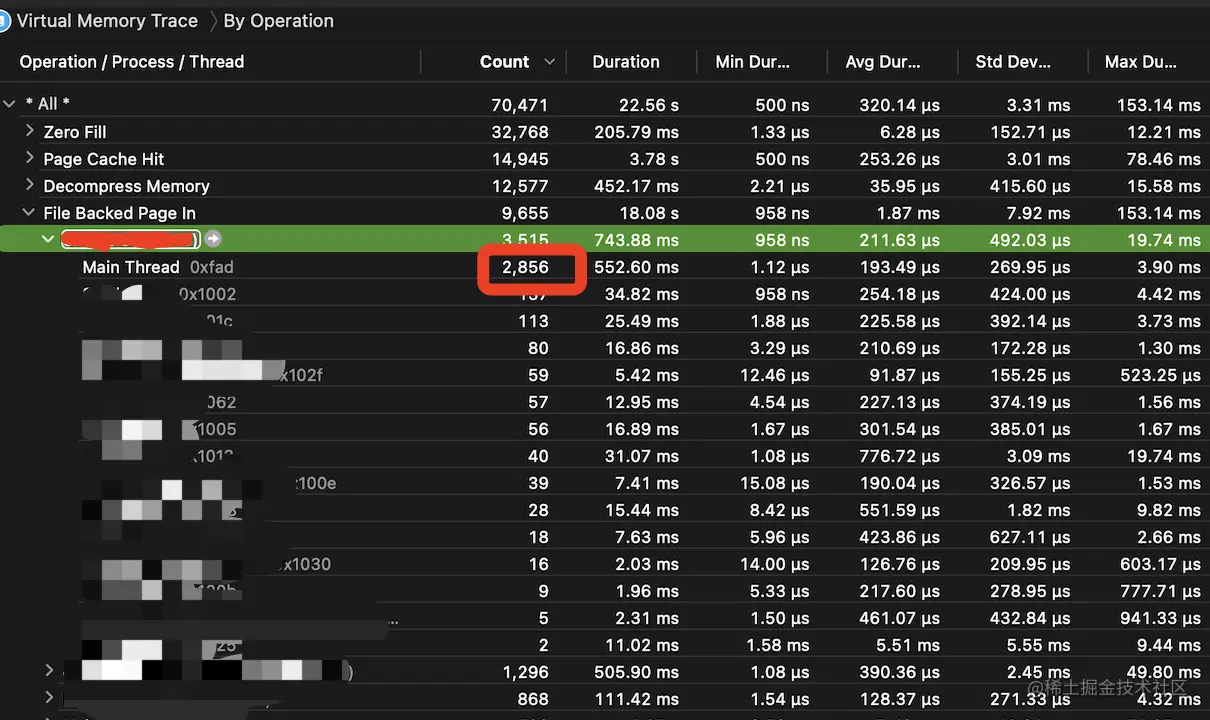
Task: Click the 34.82 ms duration cell
Action: [642, 294]
